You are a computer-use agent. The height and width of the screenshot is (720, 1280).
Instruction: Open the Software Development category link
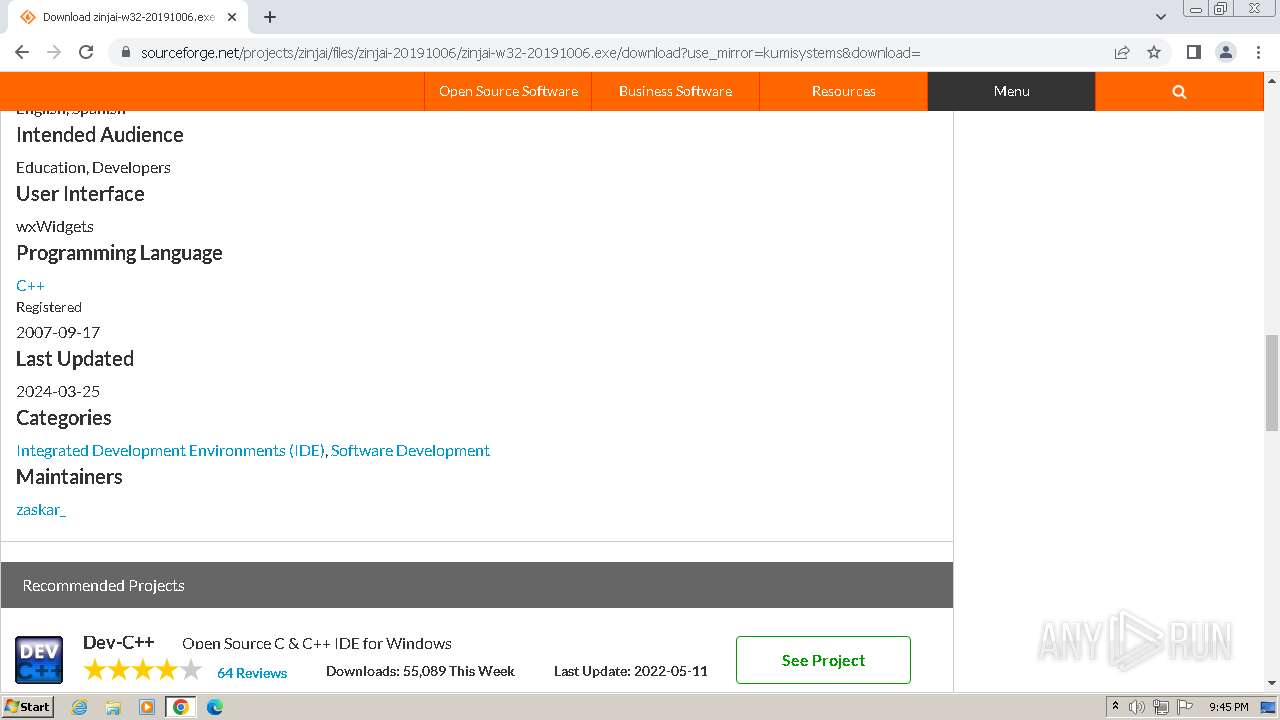(410, 450)
